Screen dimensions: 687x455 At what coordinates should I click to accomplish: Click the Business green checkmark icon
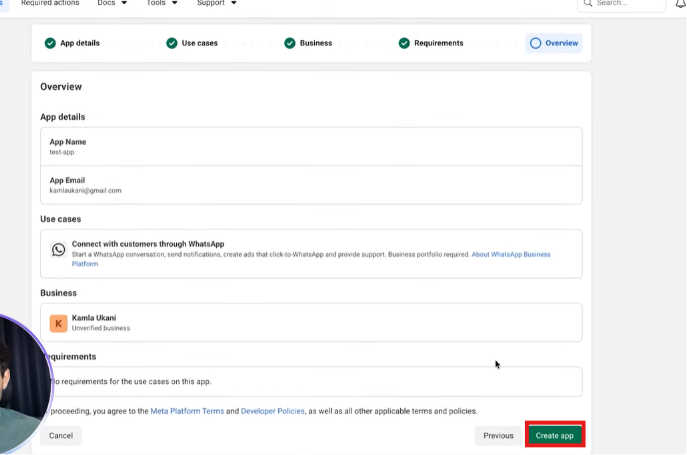(290, 43)
